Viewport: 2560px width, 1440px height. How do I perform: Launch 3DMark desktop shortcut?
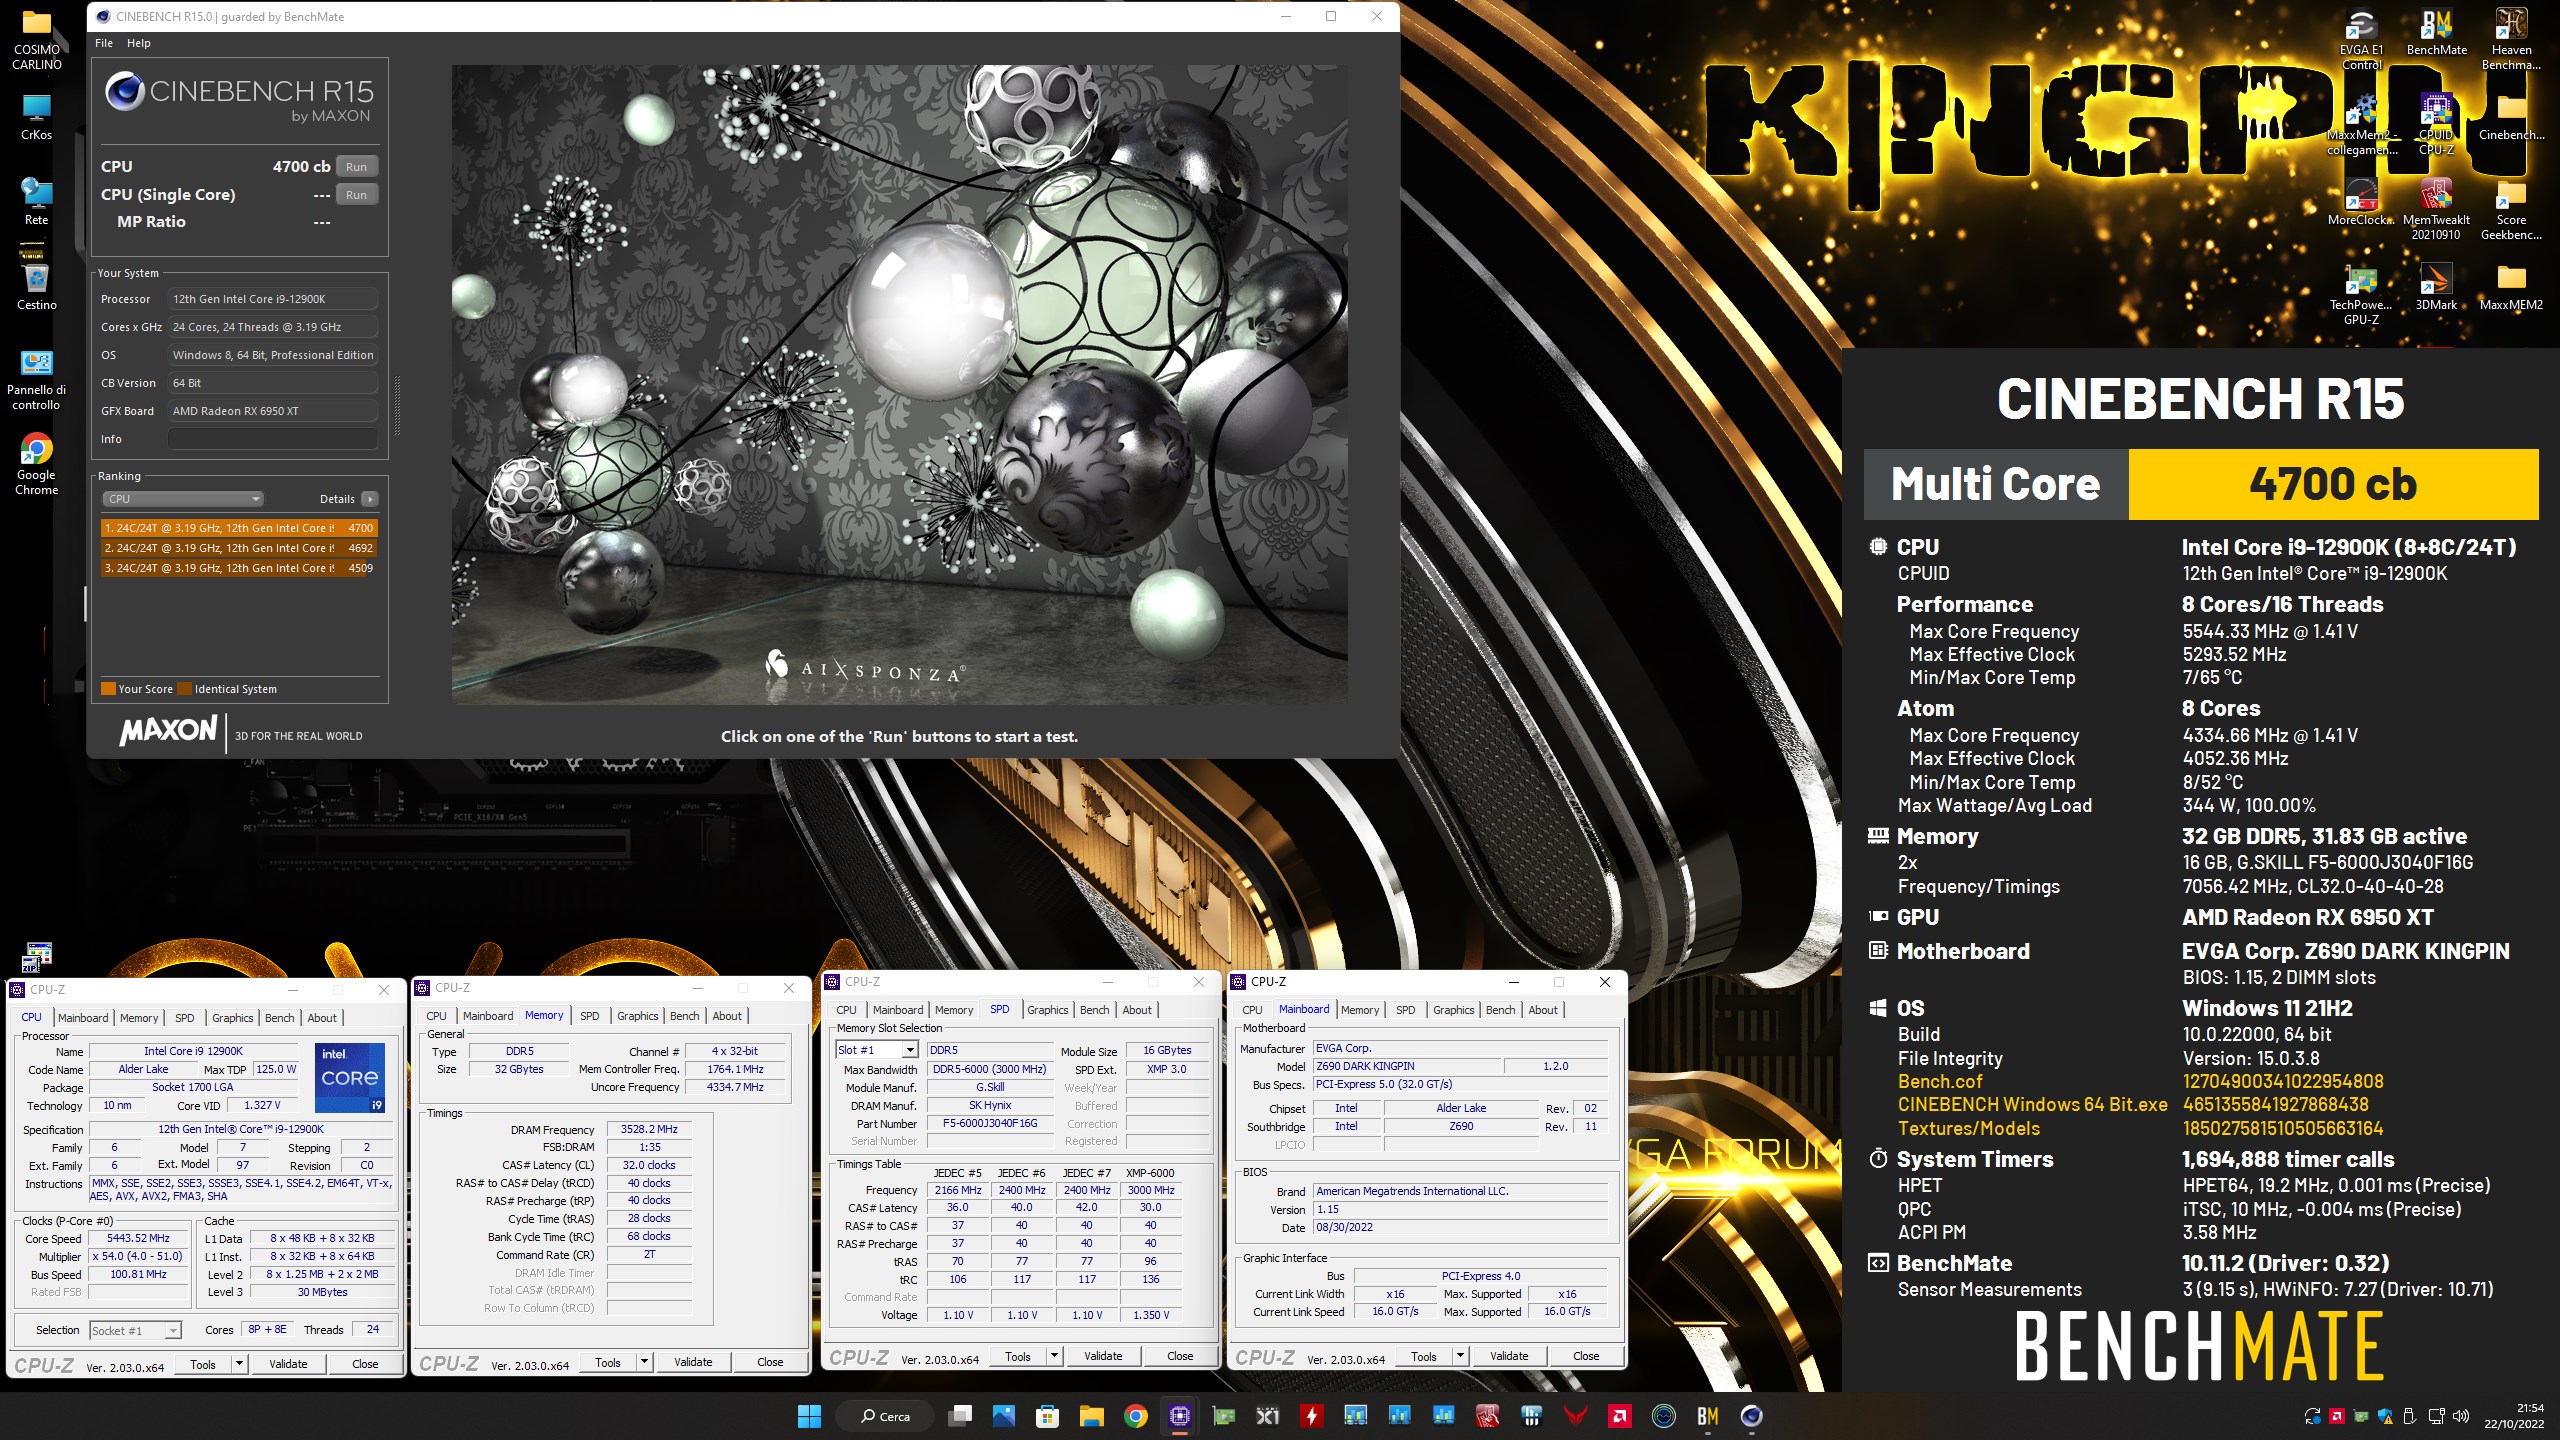[2436, 288]
